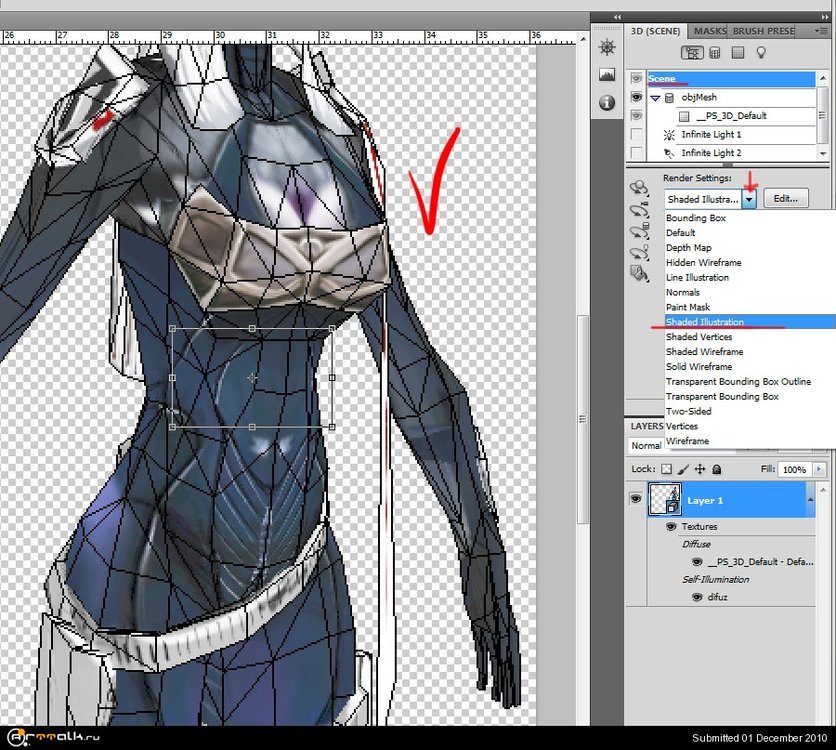Hide the __PS_3D_Default diffuse texture
The image size is (836, 750).
696,562
